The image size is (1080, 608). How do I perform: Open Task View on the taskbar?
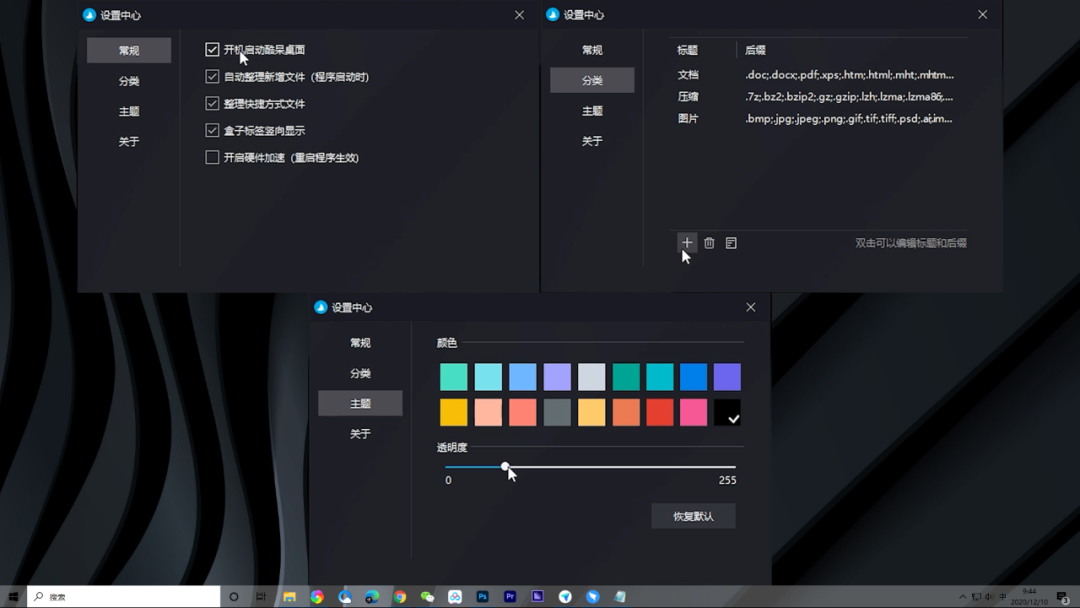[x=260, y=596]
